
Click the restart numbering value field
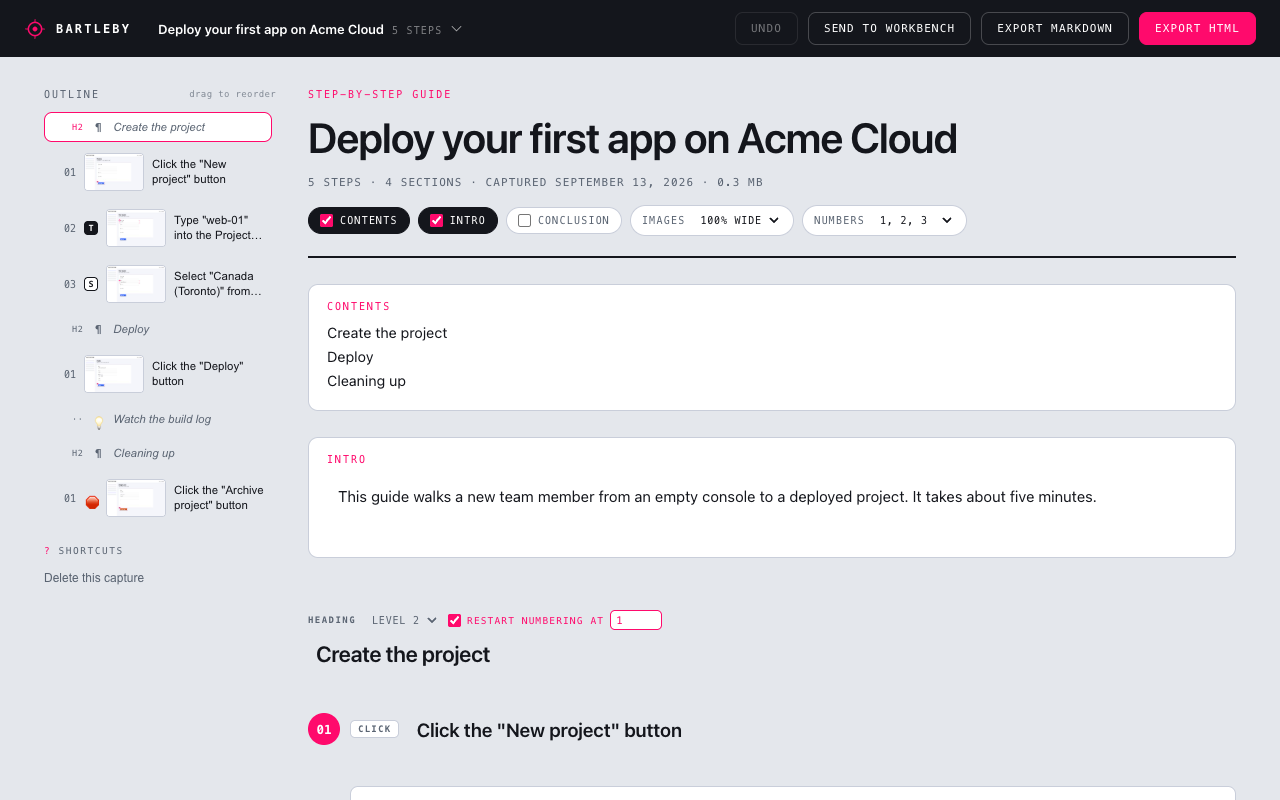coord(636,620)
